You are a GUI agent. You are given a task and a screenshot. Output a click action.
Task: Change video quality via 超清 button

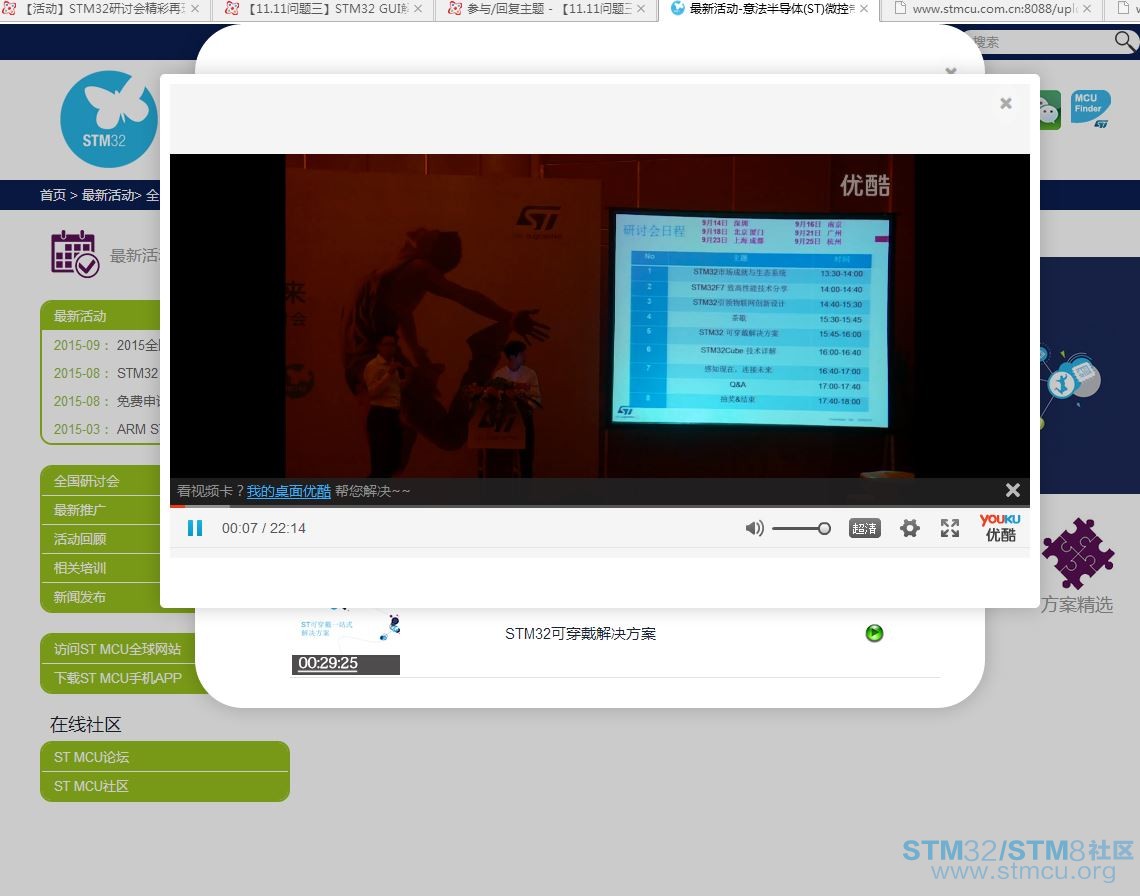[x=864, y=529]
